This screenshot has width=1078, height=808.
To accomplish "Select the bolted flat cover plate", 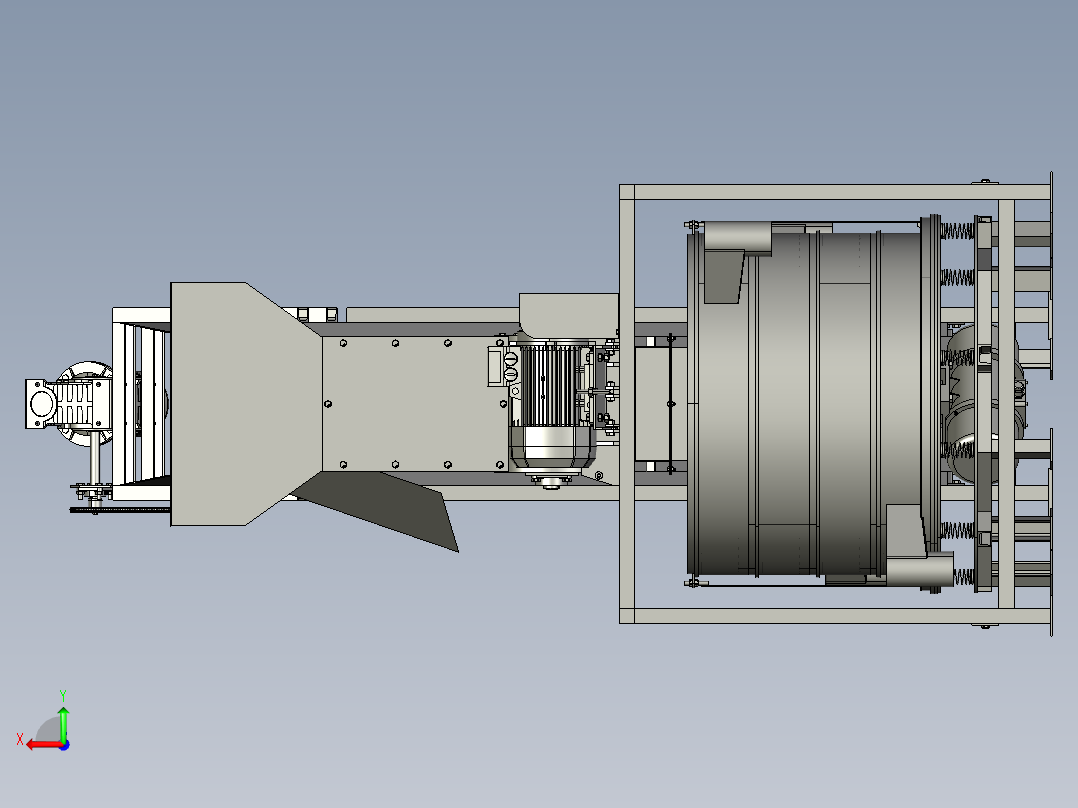I will [415, 403].
